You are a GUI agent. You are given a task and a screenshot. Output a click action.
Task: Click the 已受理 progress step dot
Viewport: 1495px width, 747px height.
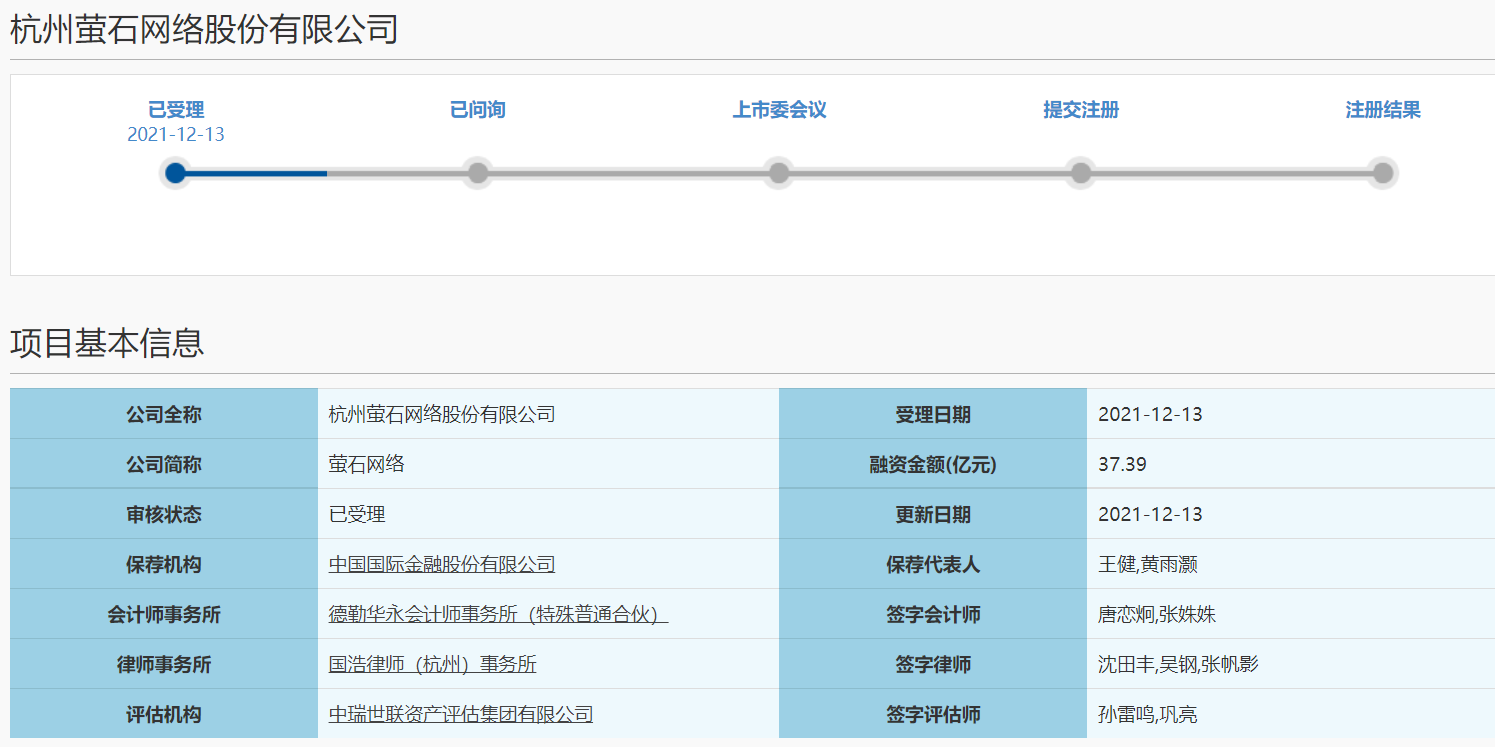click(176, 173)
